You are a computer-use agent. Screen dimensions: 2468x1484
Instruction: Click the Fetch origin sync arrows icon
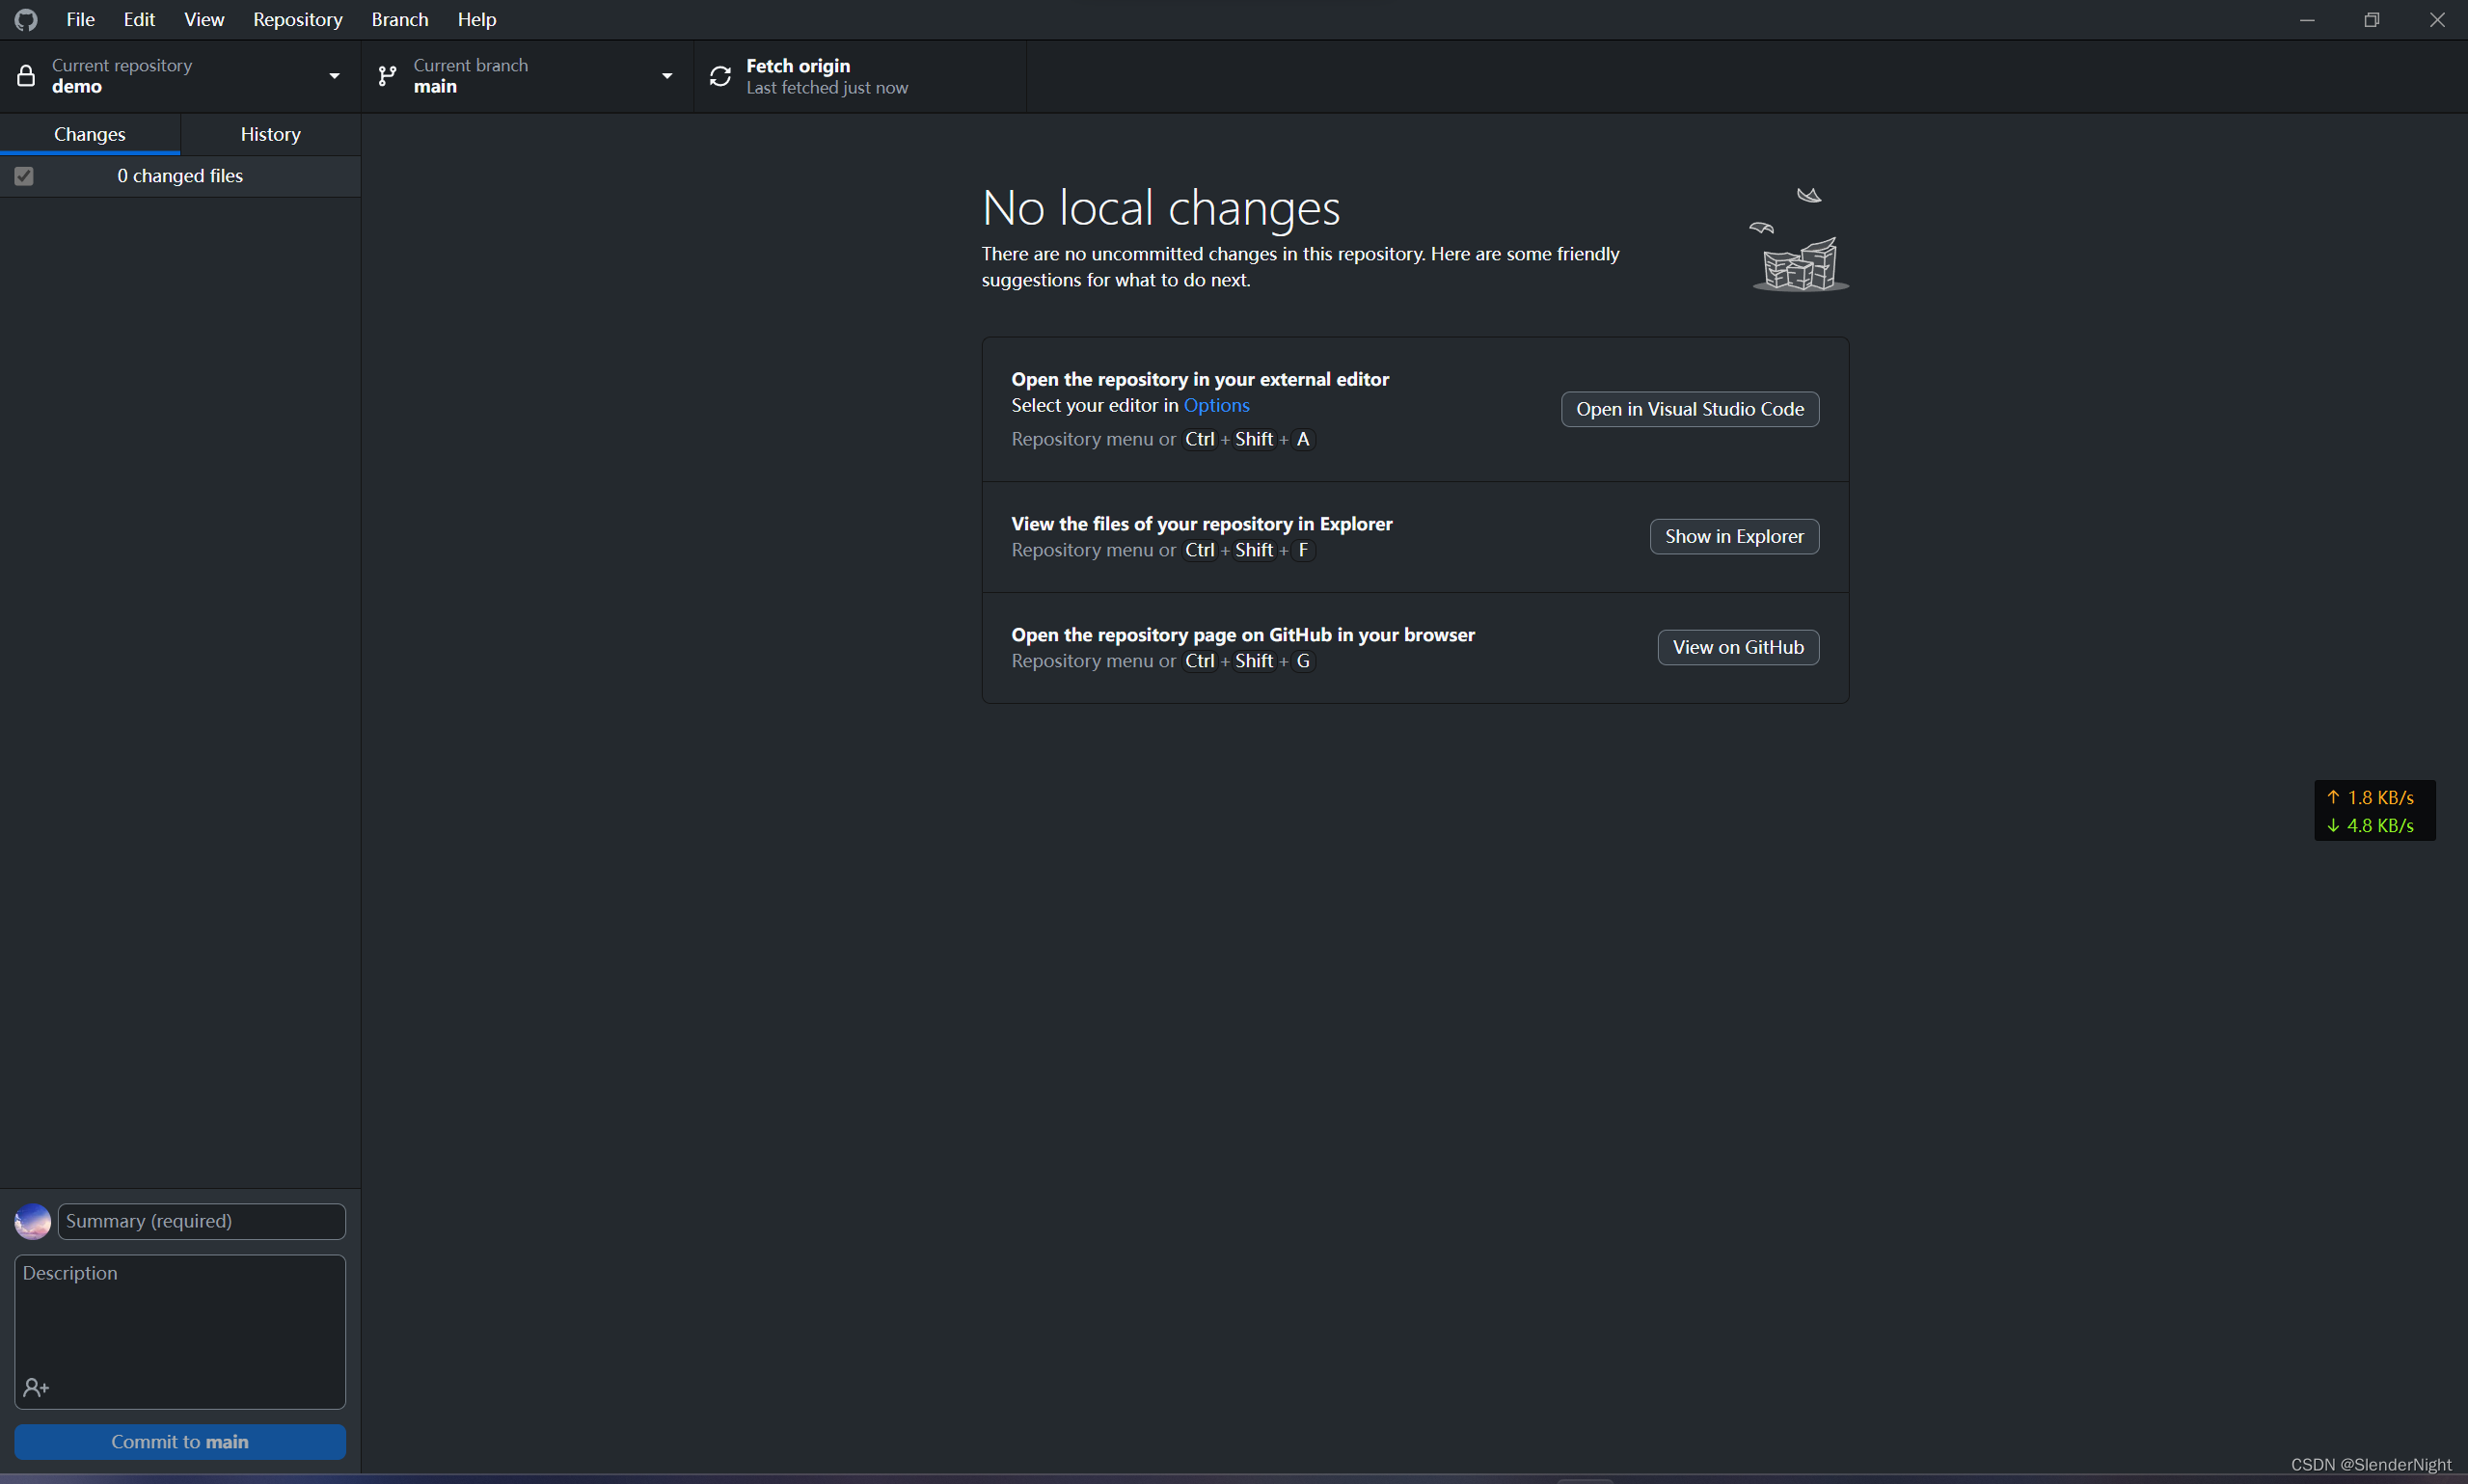(720, 76)
